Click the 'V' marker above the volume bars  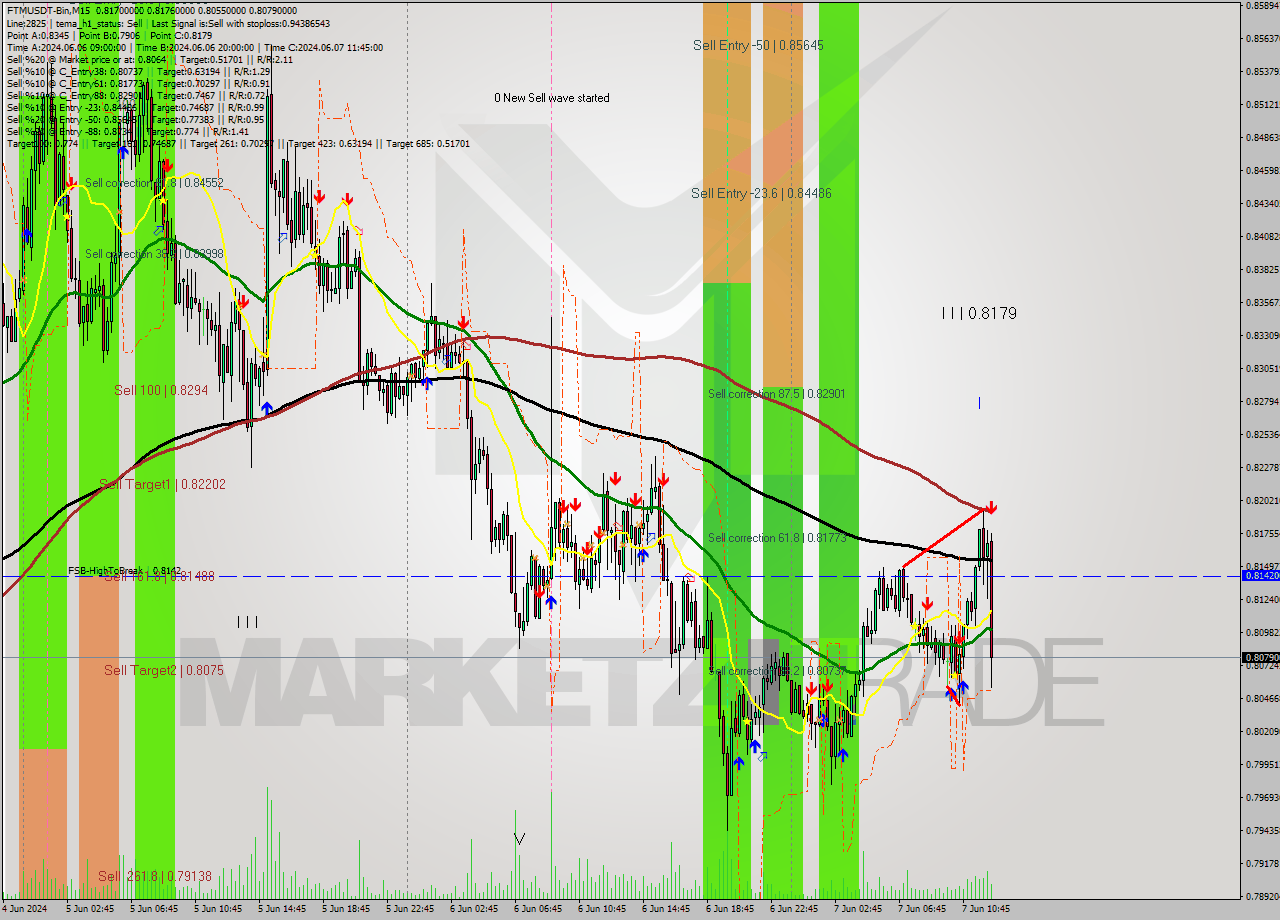(x=519, y=838)
